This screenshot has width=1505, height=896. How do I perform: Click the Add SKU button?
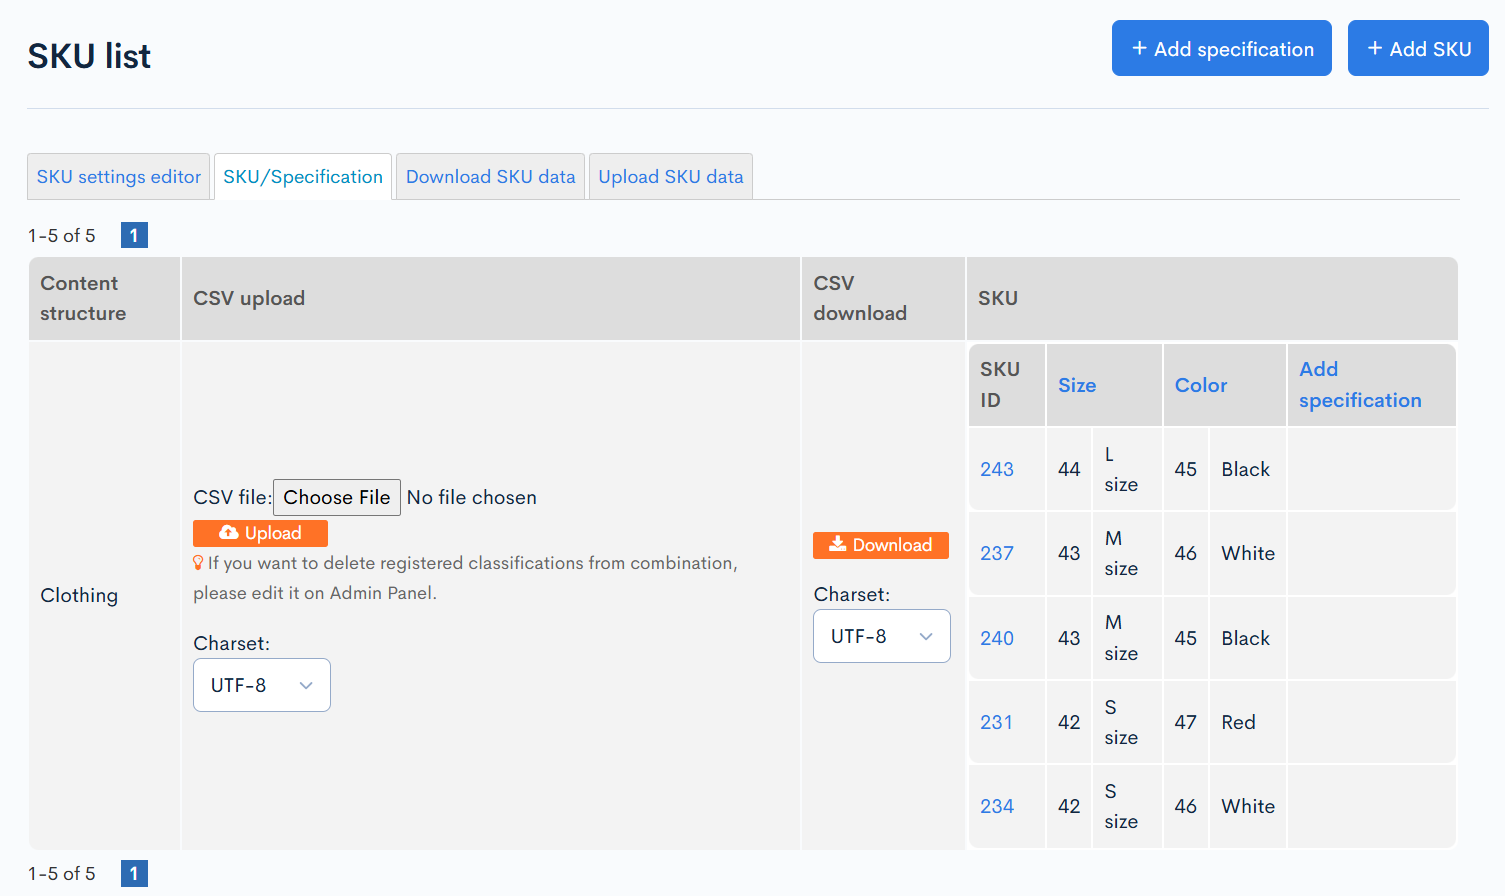(x=1418, y=48)
